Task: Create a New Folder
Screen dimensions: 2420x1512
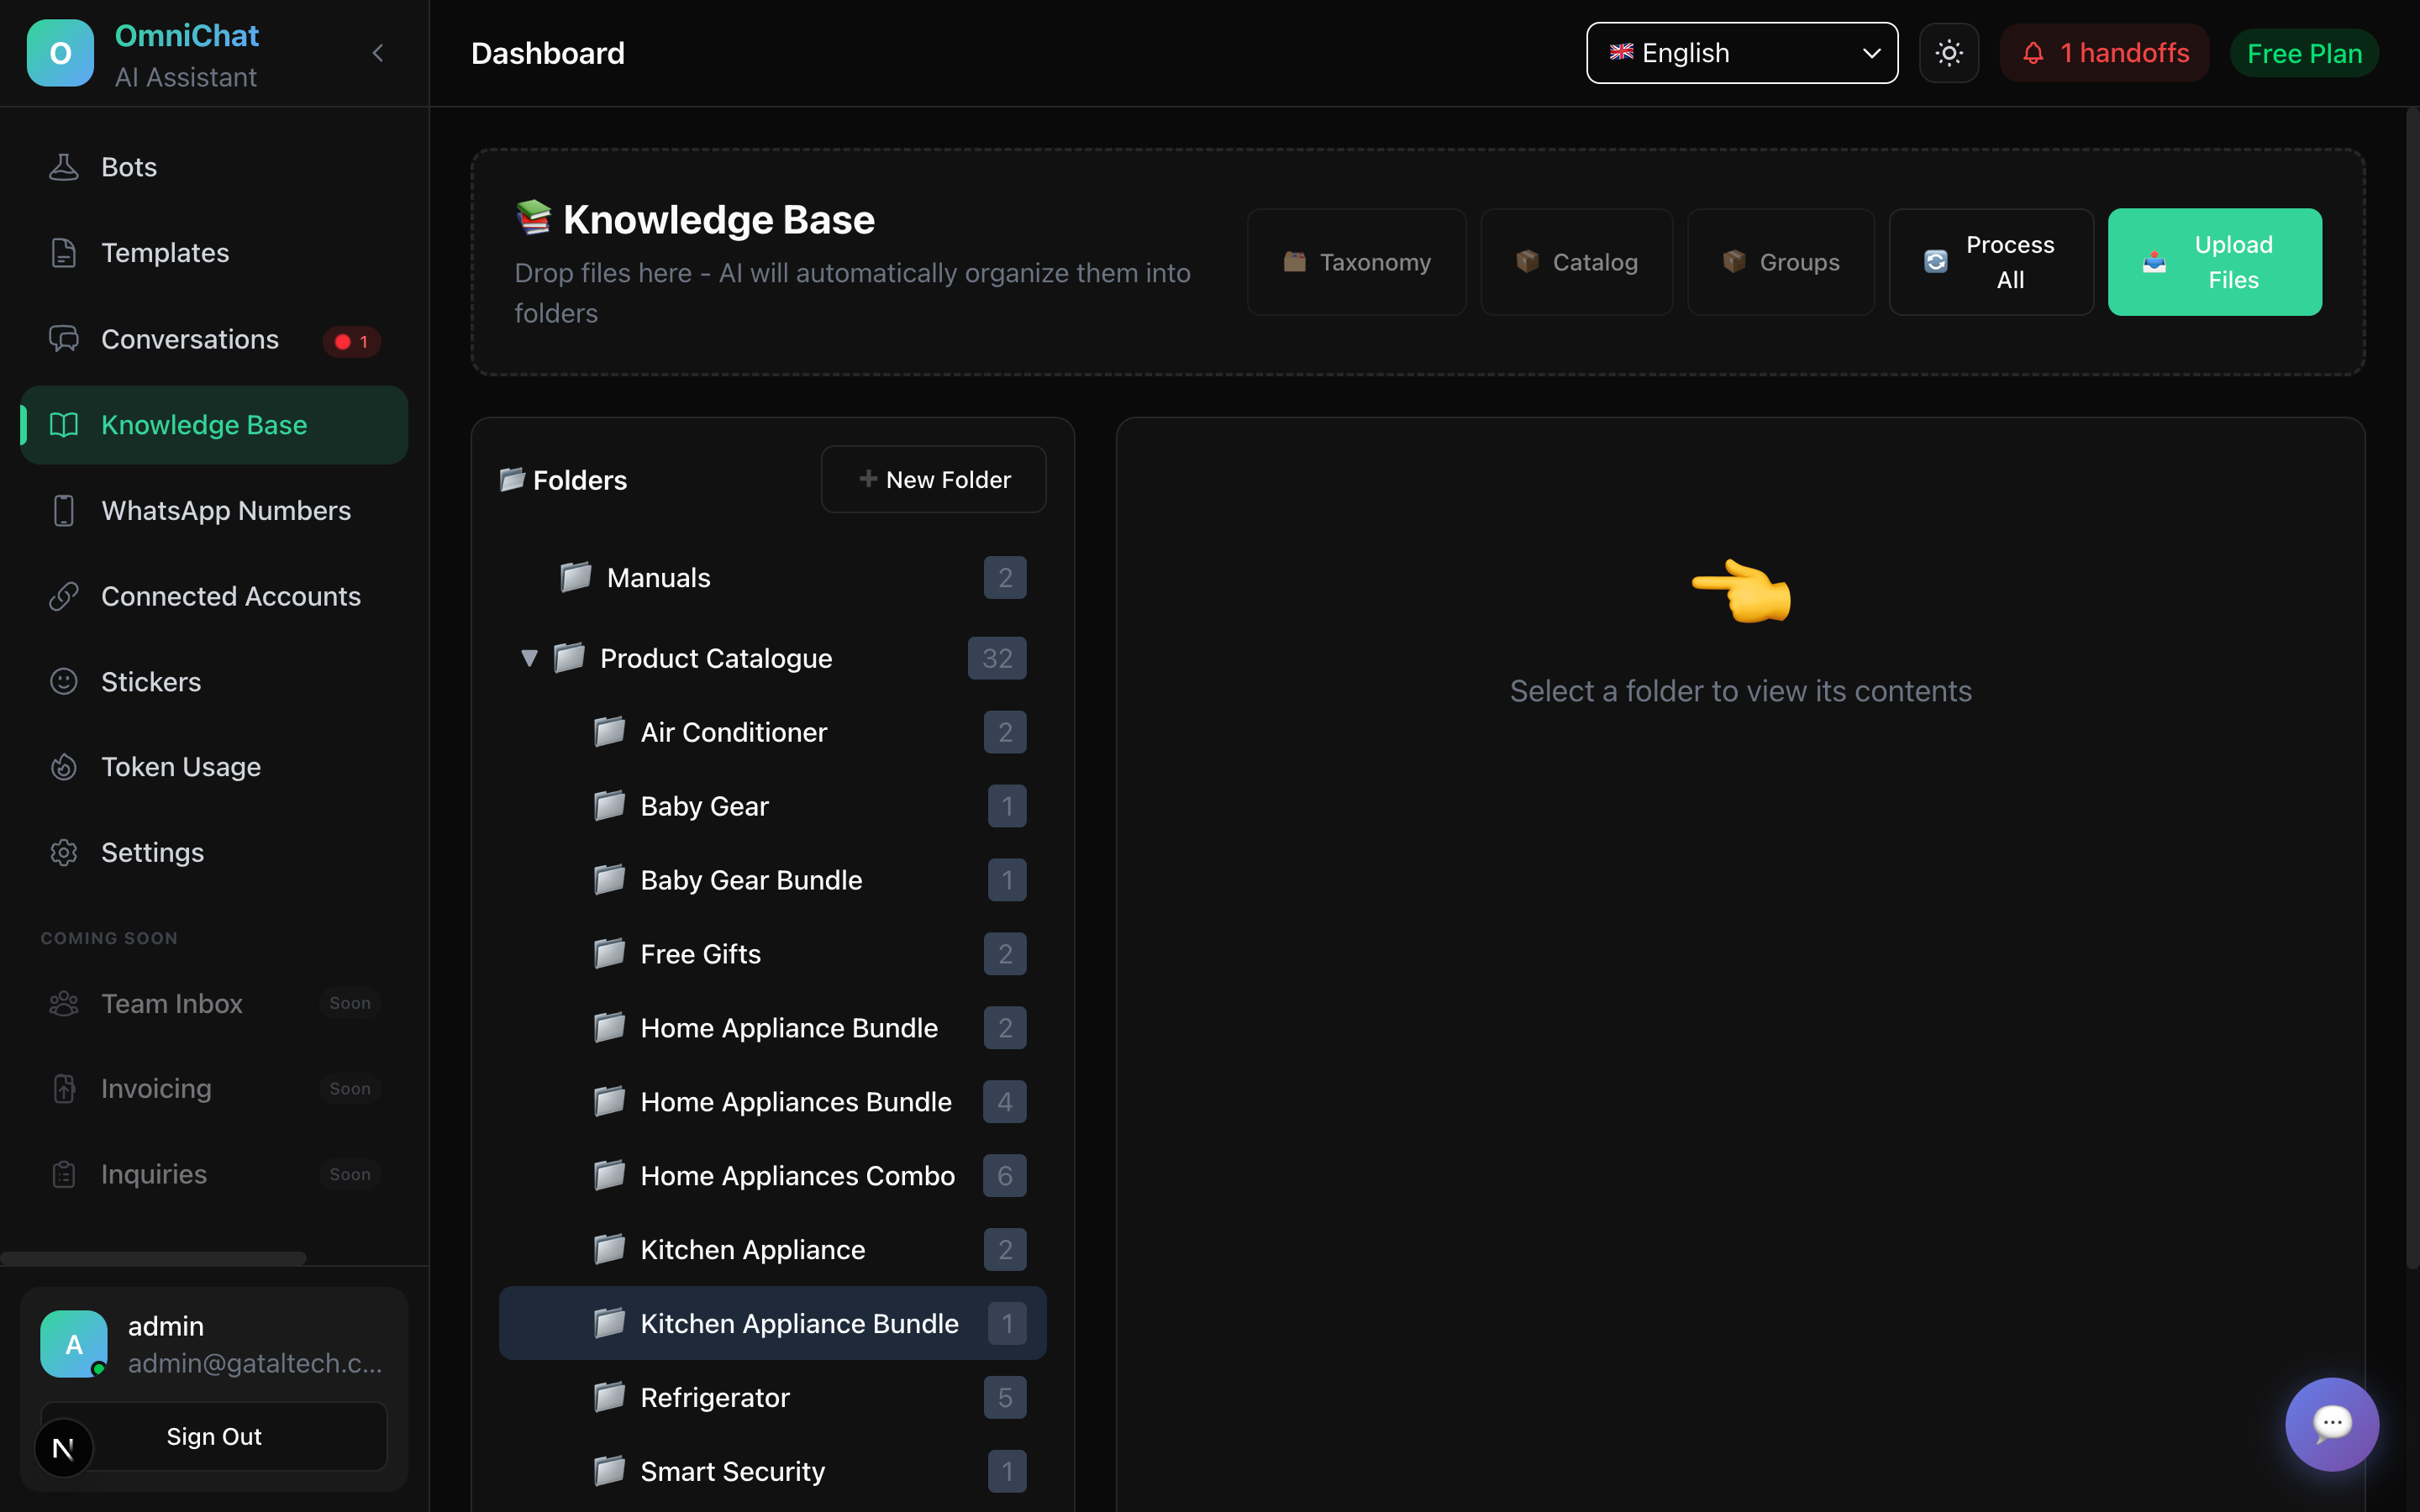Action: click(933, 480)
